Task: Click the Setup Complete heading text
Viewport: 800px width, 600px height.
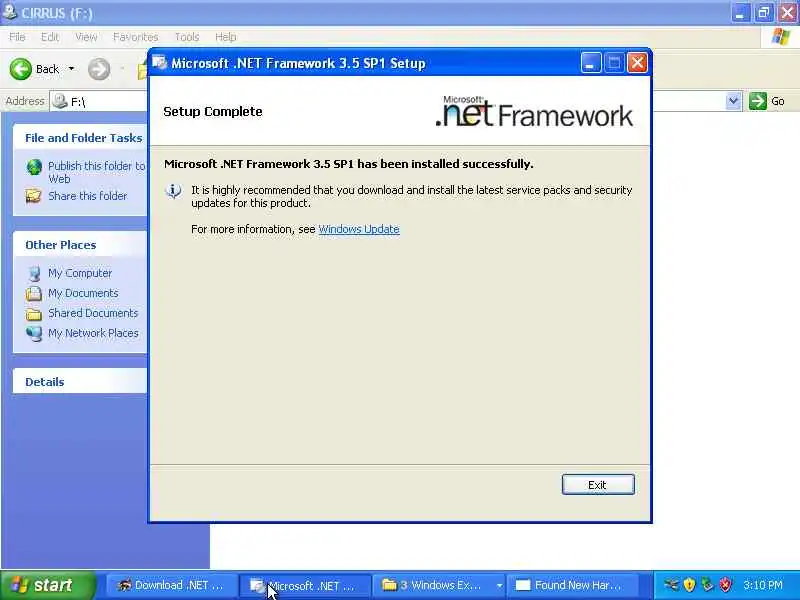Action: click(213, 111)
